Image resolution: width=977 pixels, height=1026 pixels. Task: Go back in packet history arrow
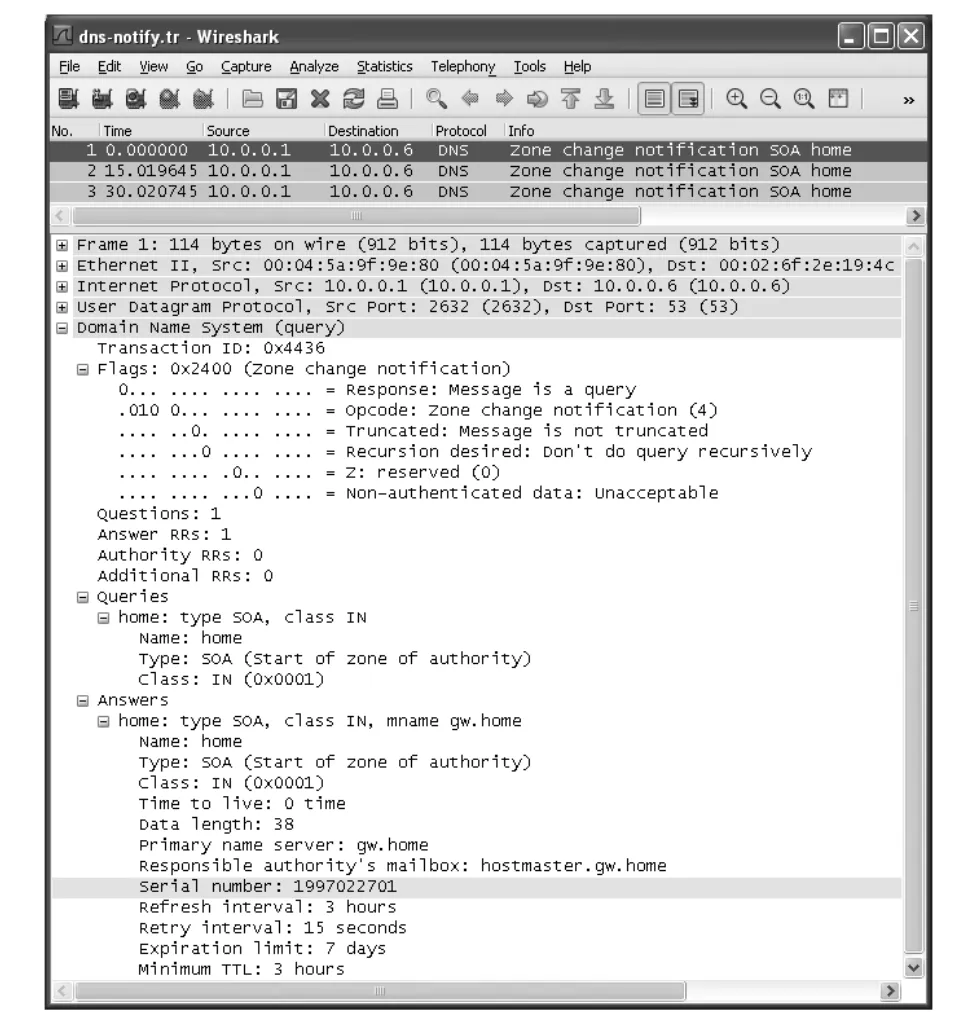470,99
